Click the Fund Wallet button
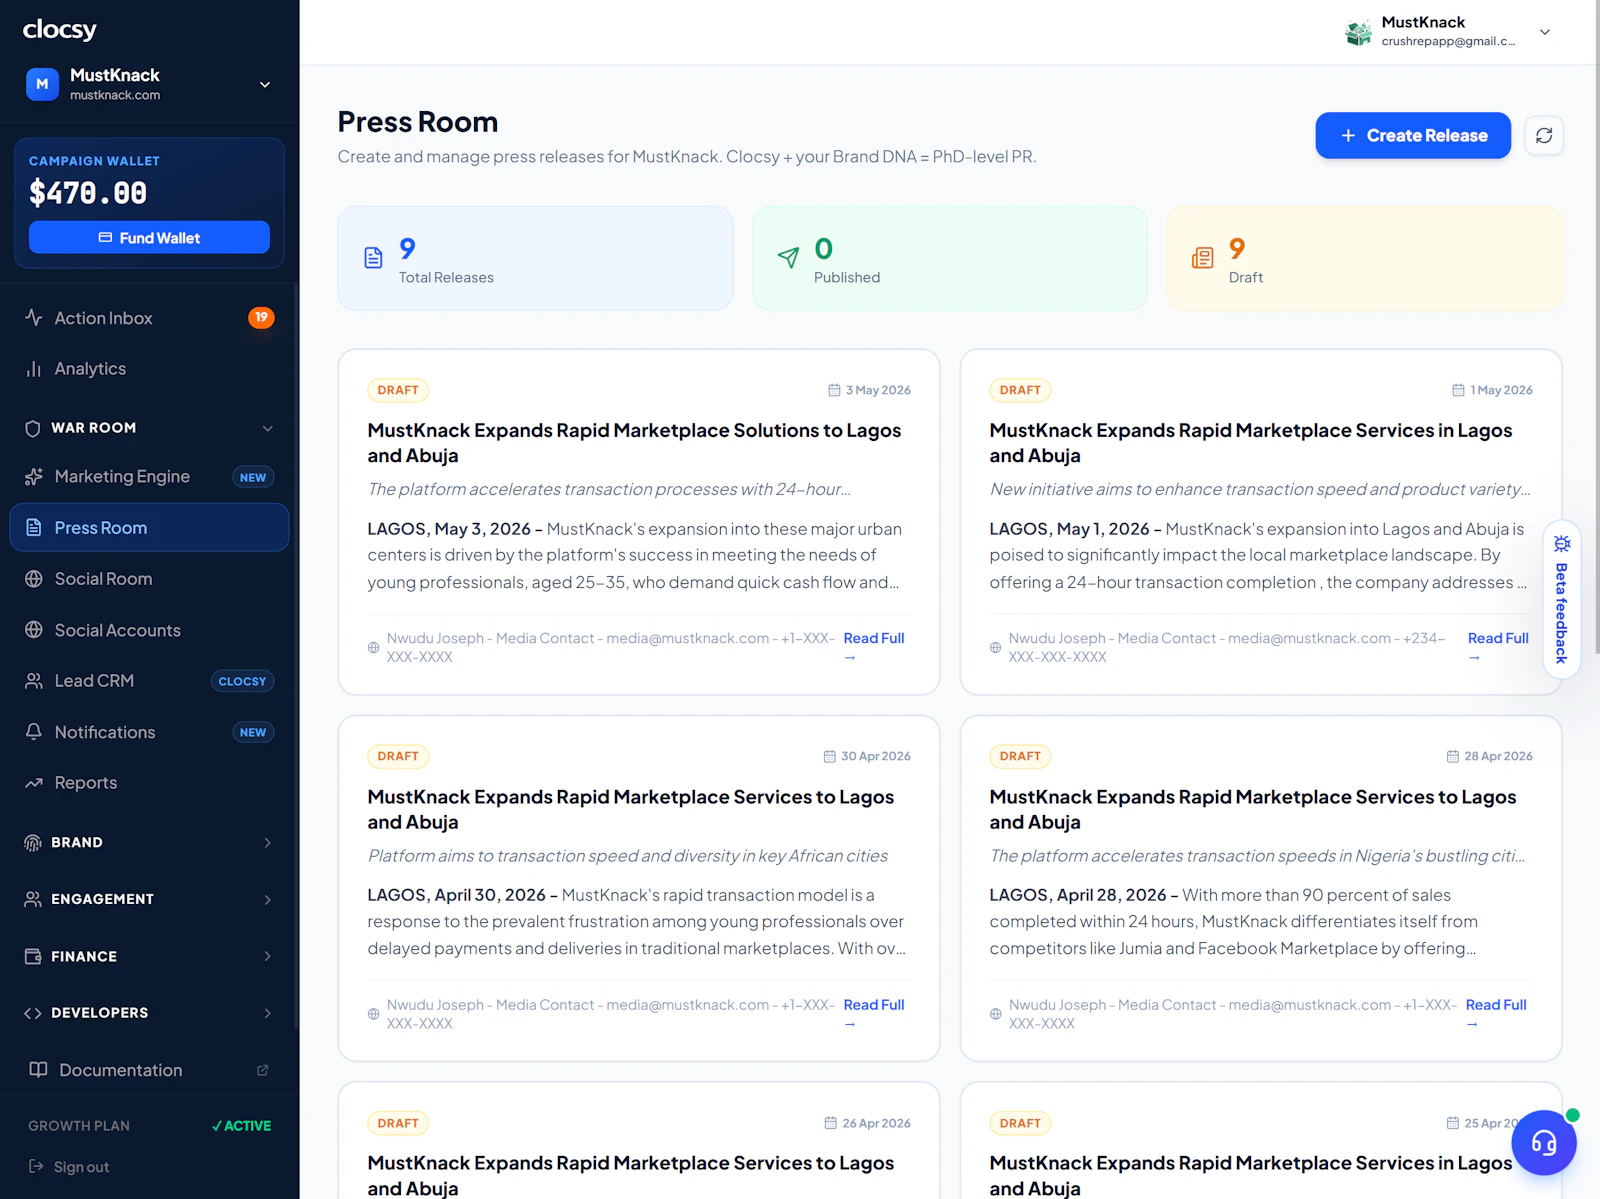Viewport: 1600px width, 1199px height. click(149, 237)
